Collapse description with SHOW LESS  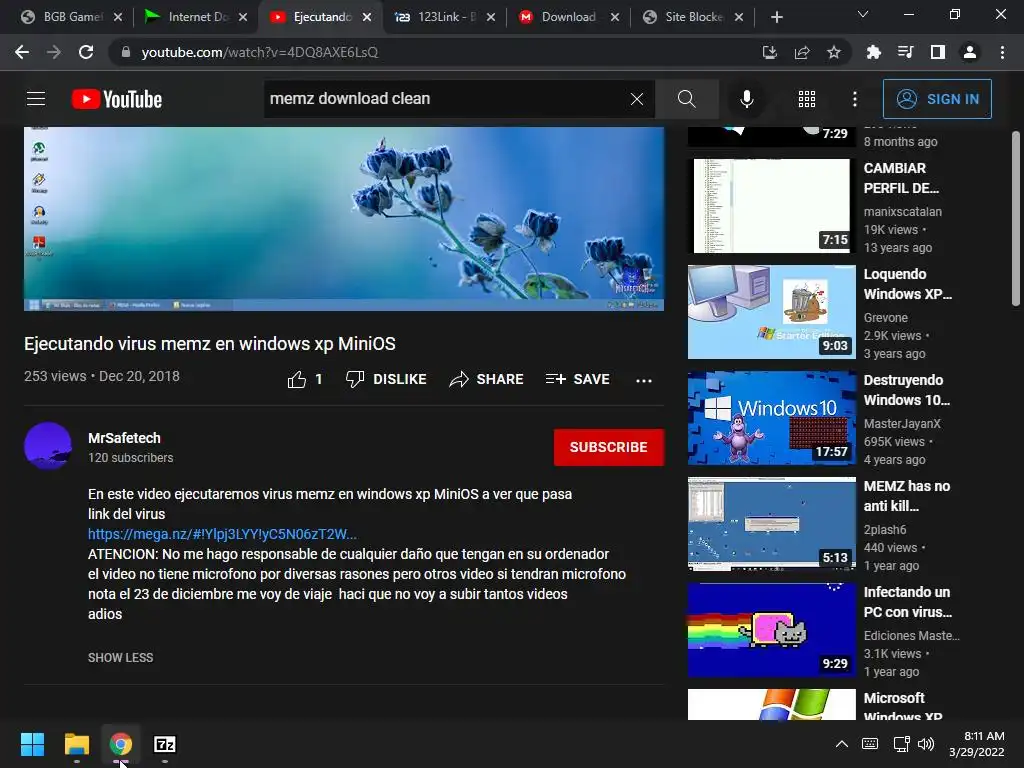tap(121, 658)
